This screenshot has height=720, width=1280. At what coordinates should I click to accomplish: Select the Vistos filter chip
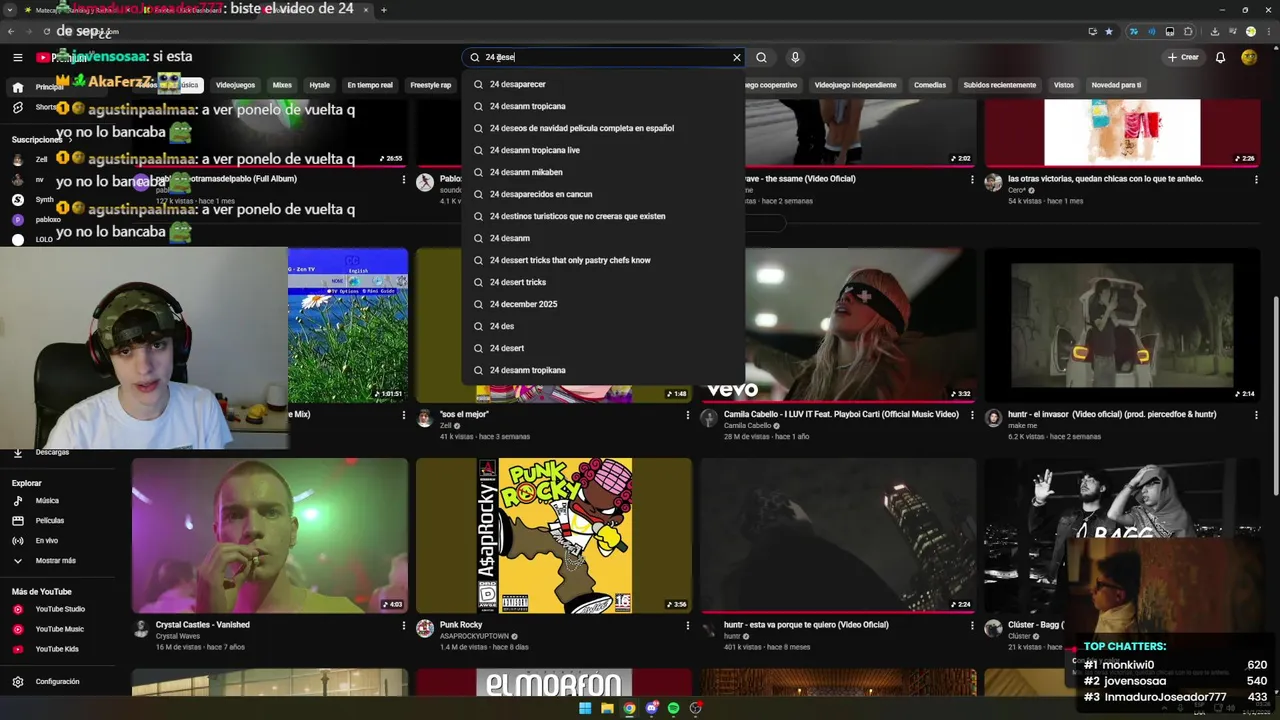(x=1064, y=85)
